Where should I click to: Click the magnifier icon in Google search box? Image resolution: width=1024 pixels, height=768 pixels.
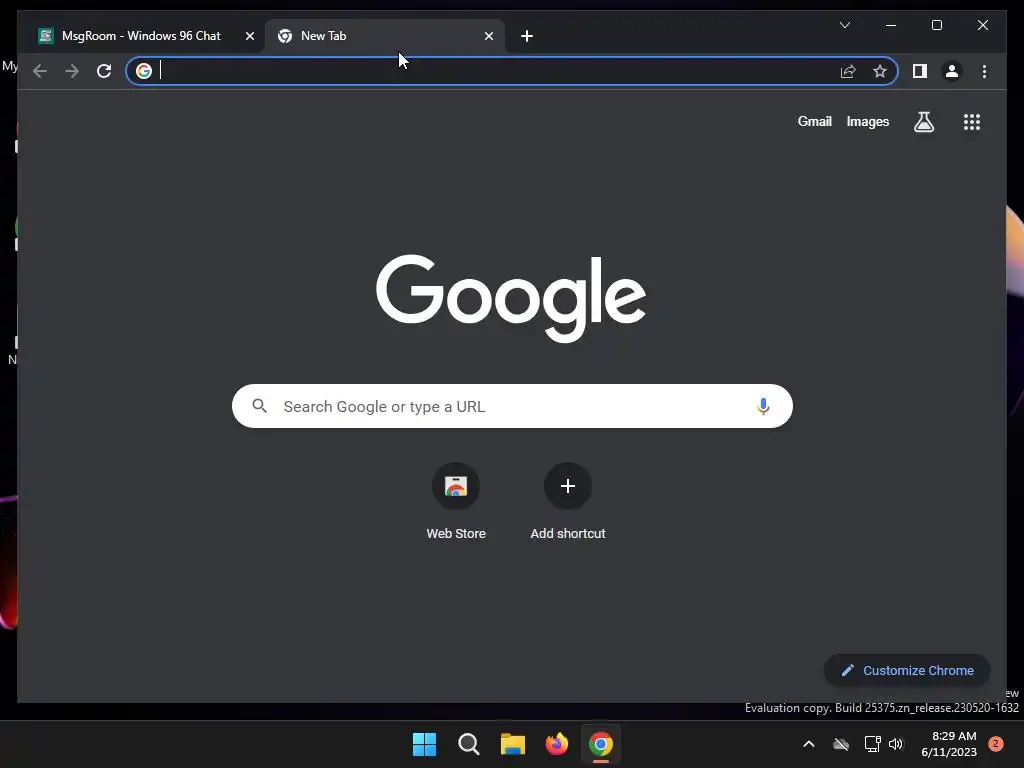(x=259, y=406)
